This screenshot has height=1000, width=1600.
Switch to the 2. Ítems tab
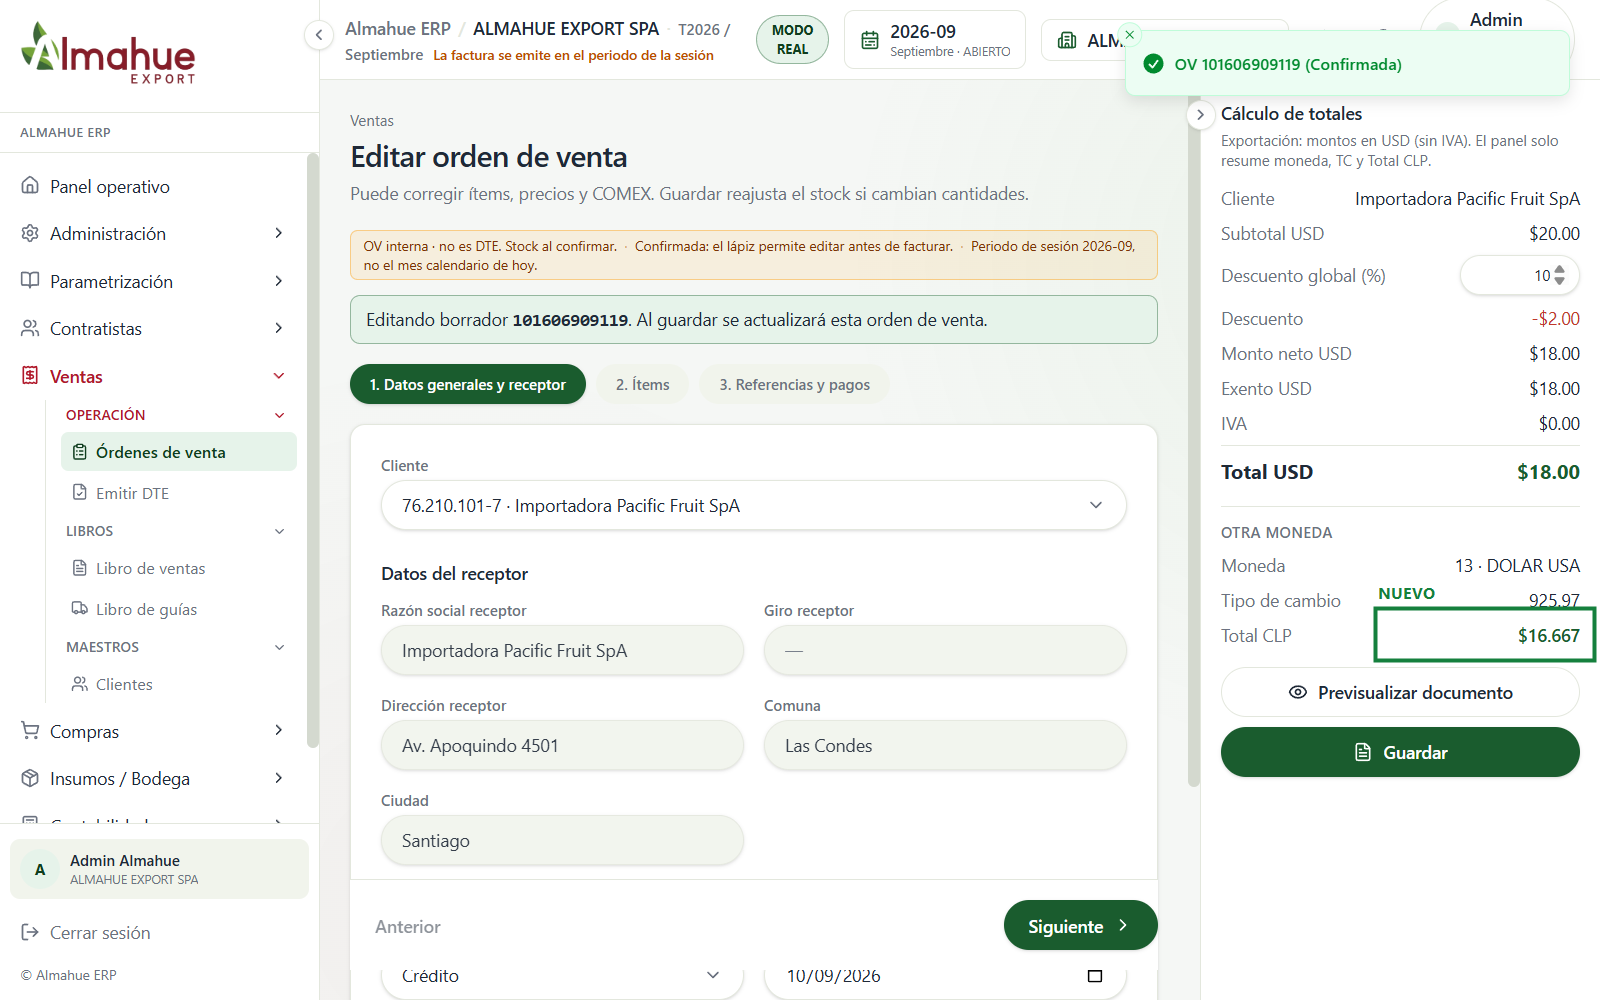click(x=643, y=384)
